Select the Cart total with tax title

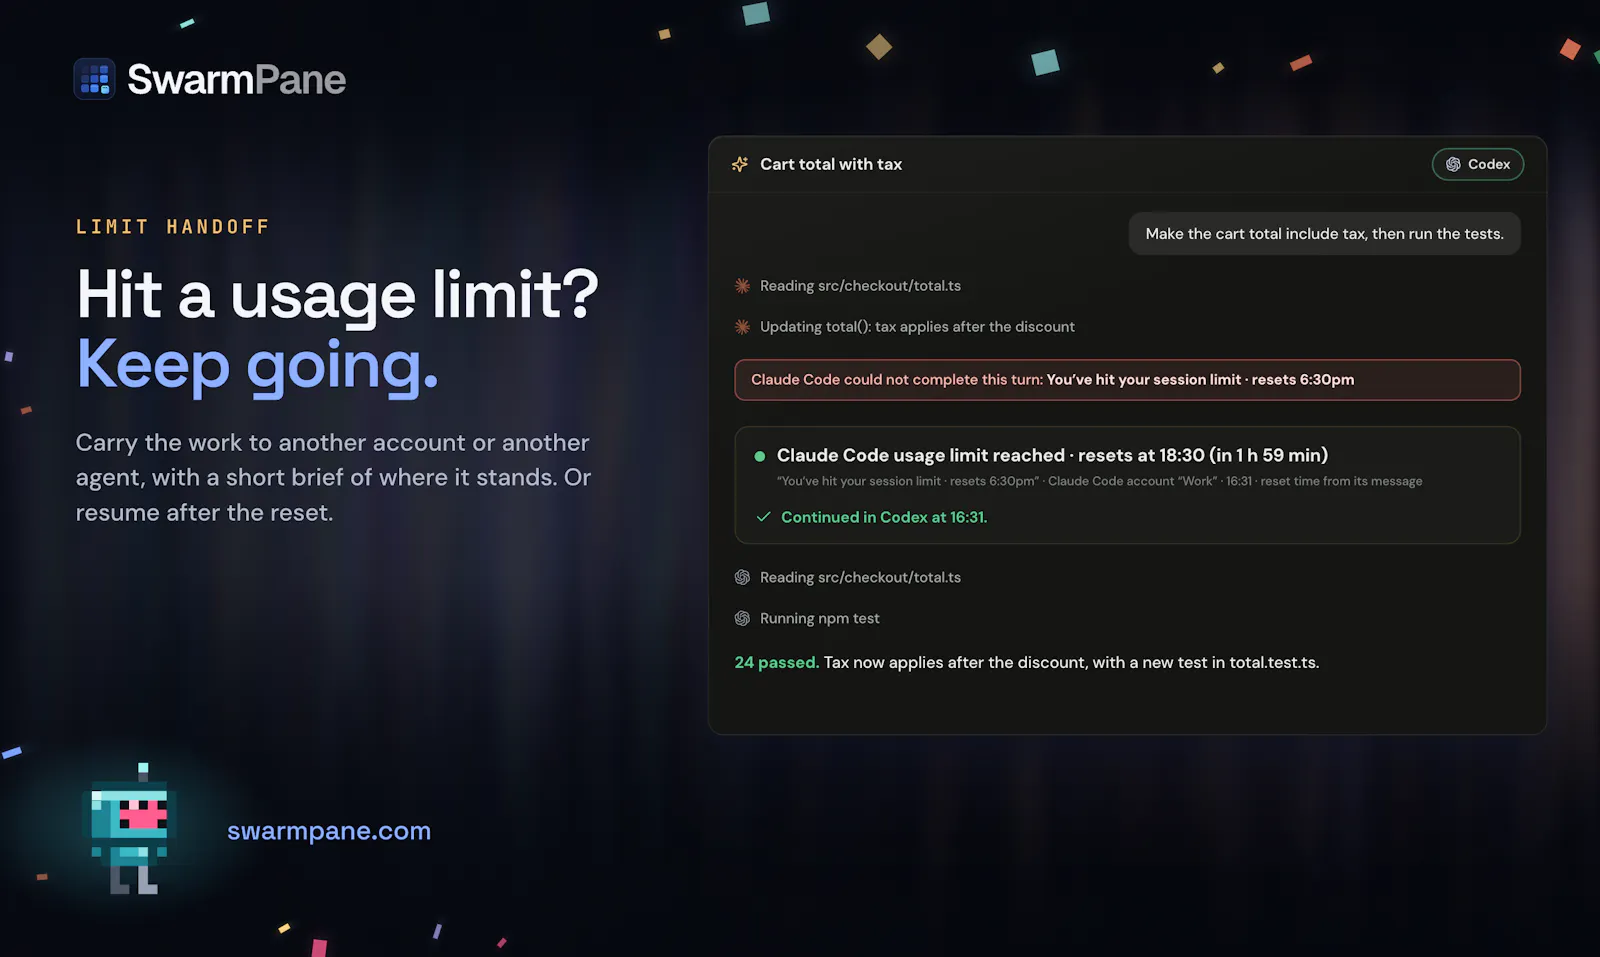831,164
